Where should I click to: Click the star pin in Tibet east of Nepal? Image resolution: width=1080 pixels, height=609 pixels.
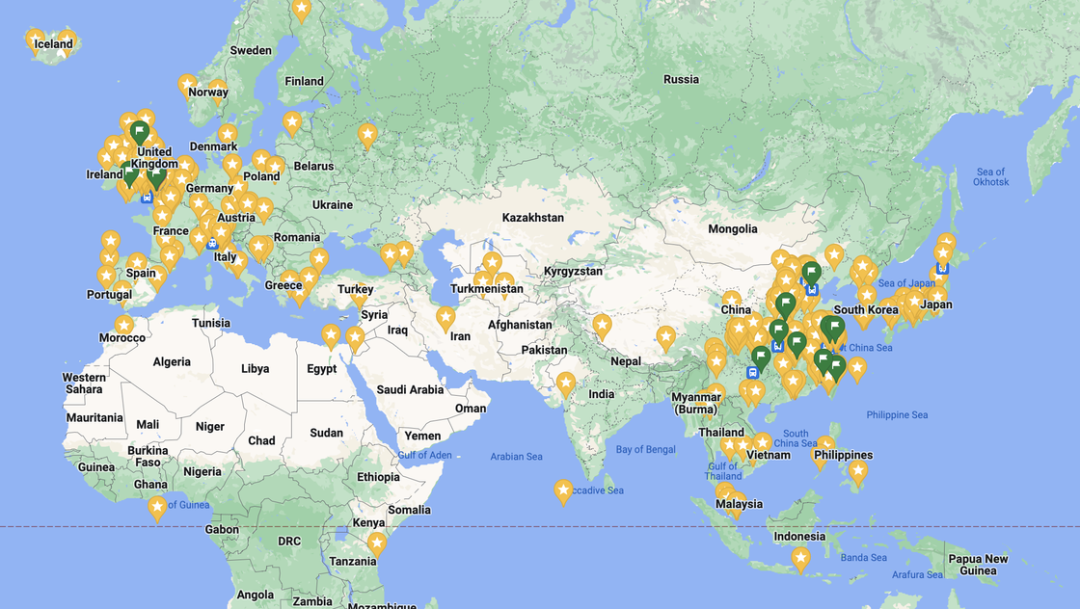pyautogui.click(x=665, y=338)
